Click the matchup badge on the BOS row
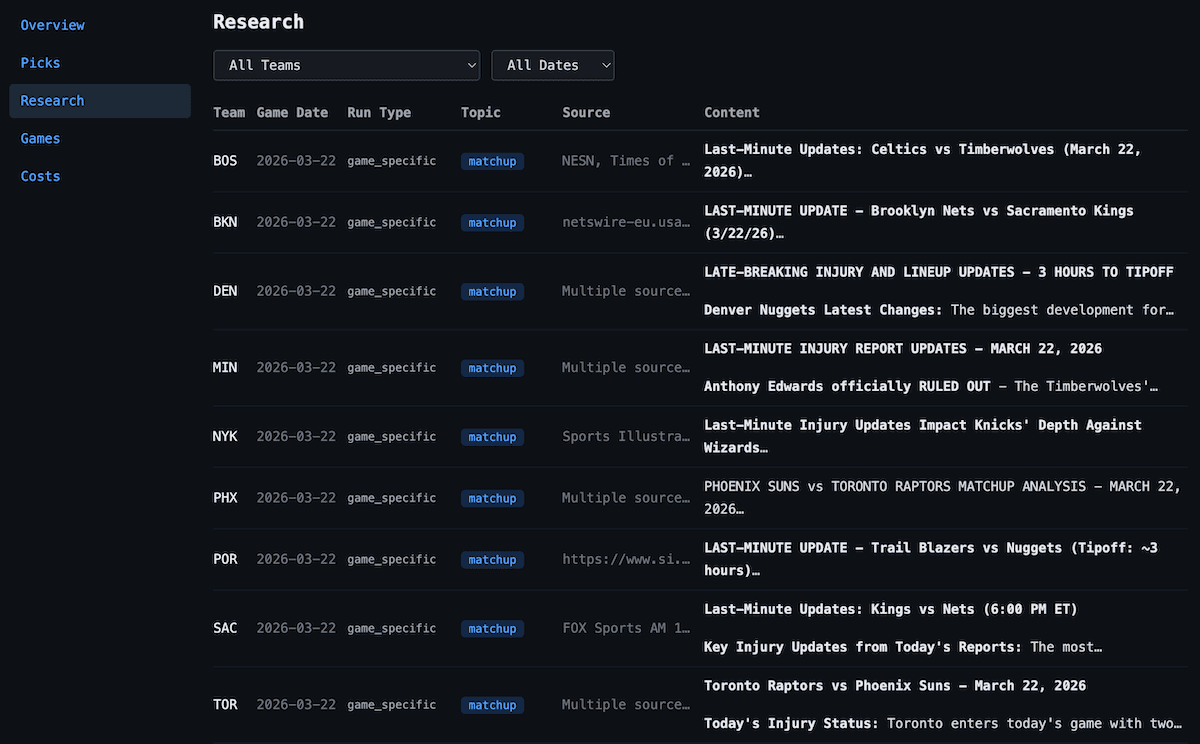Viewport: 1200px width, 744px height. [x=492, y=160]
